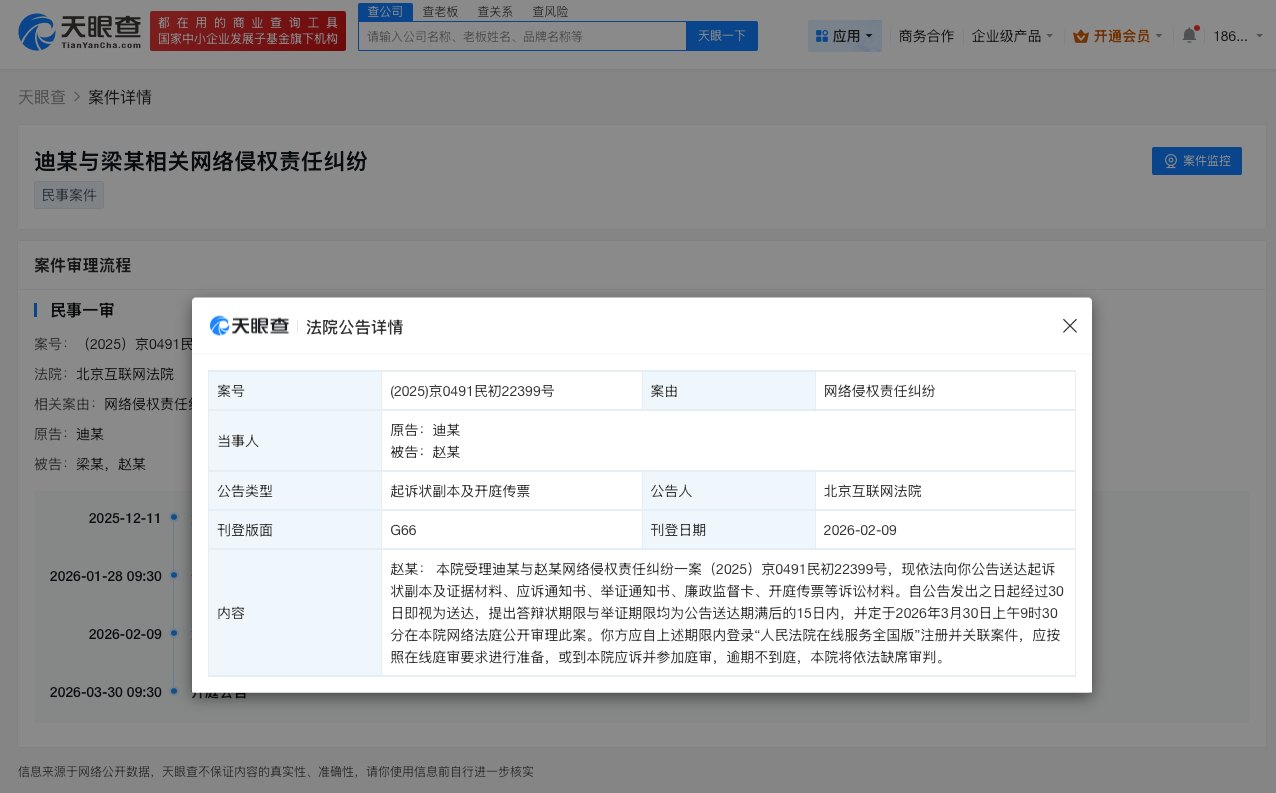Click the company name search input field
Screen dimensions: 1276x793
(x=522, y=35)
